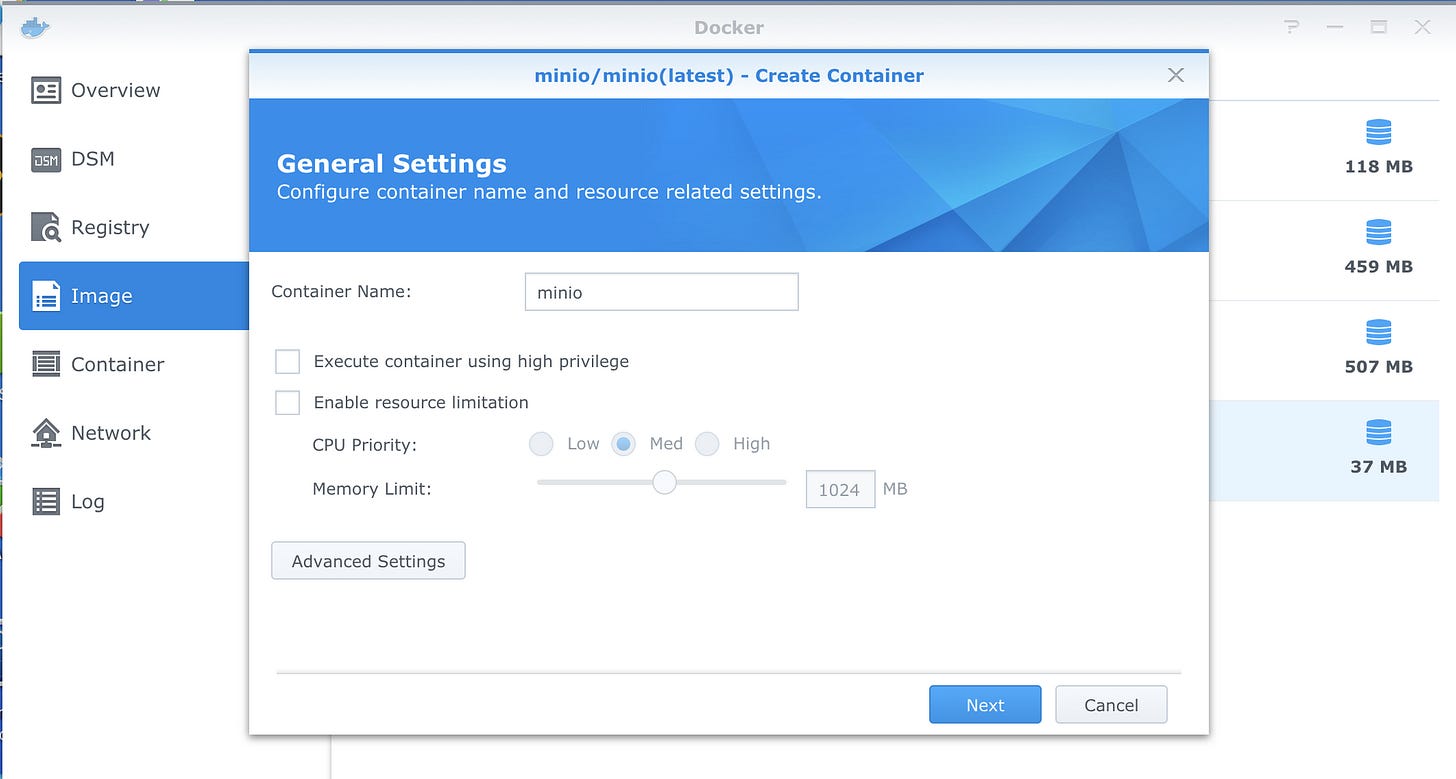This screenshot has width=1456, height=779.
Task: Click the 459 MB image size text
Action: point(1378,266)
